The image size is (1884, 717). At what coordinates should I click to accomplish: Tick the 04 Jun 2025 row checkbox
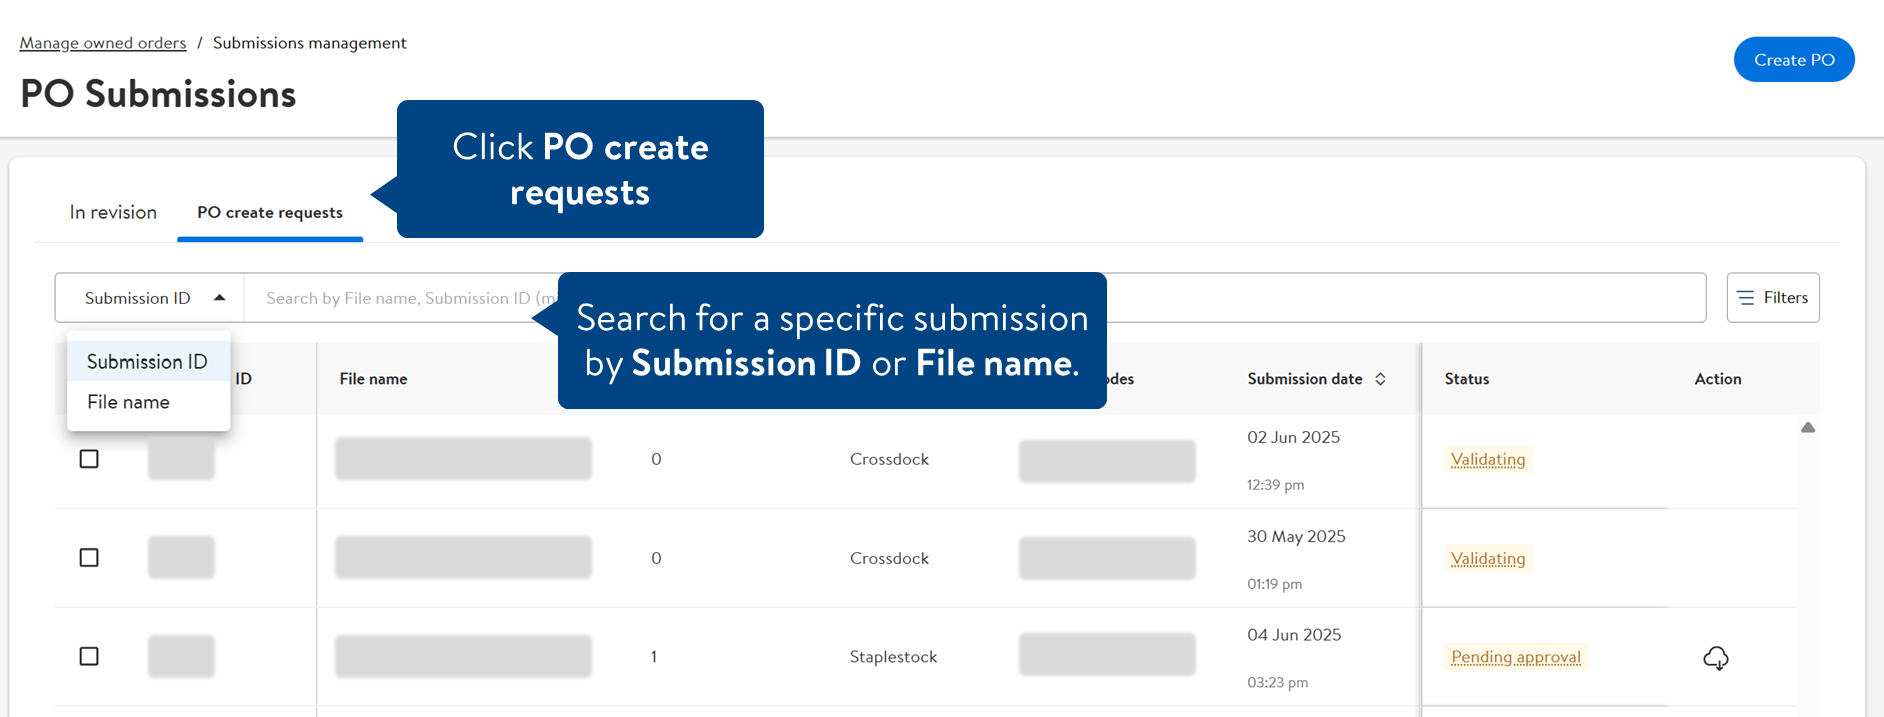coord(89,657)
